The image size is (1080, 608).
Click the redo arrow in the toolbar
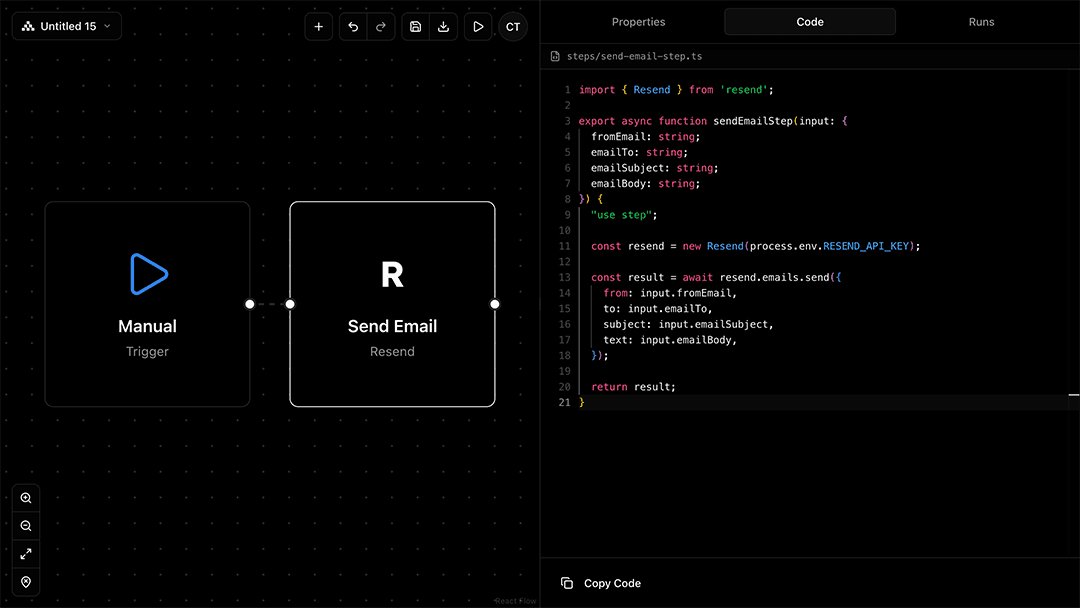(381, 27)
